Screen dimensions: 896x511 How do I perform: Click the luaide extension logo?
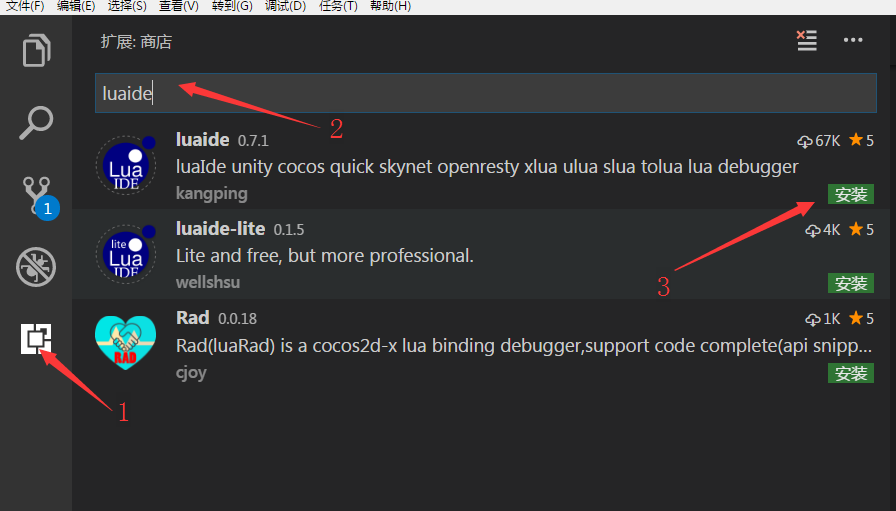(126, 165)
